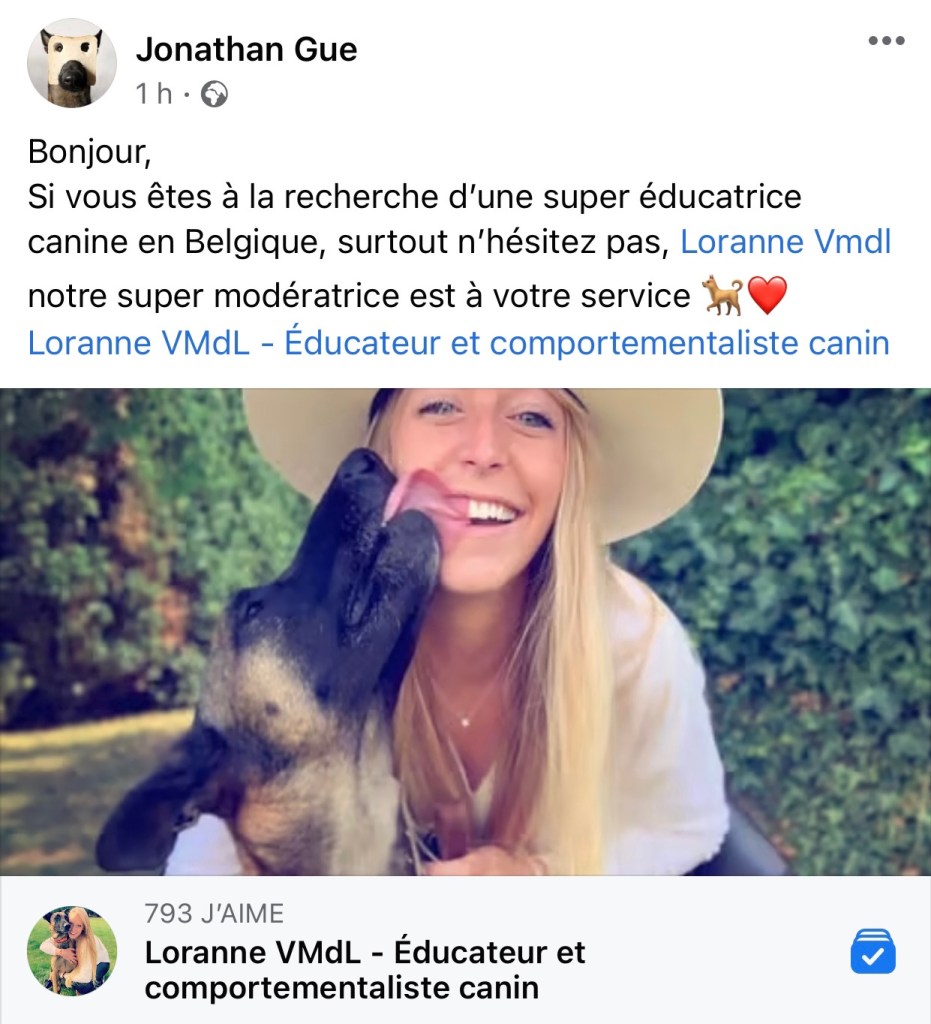Open the shared photo of woman and dog
This screenshot has height=1024, width=931.
466,632
